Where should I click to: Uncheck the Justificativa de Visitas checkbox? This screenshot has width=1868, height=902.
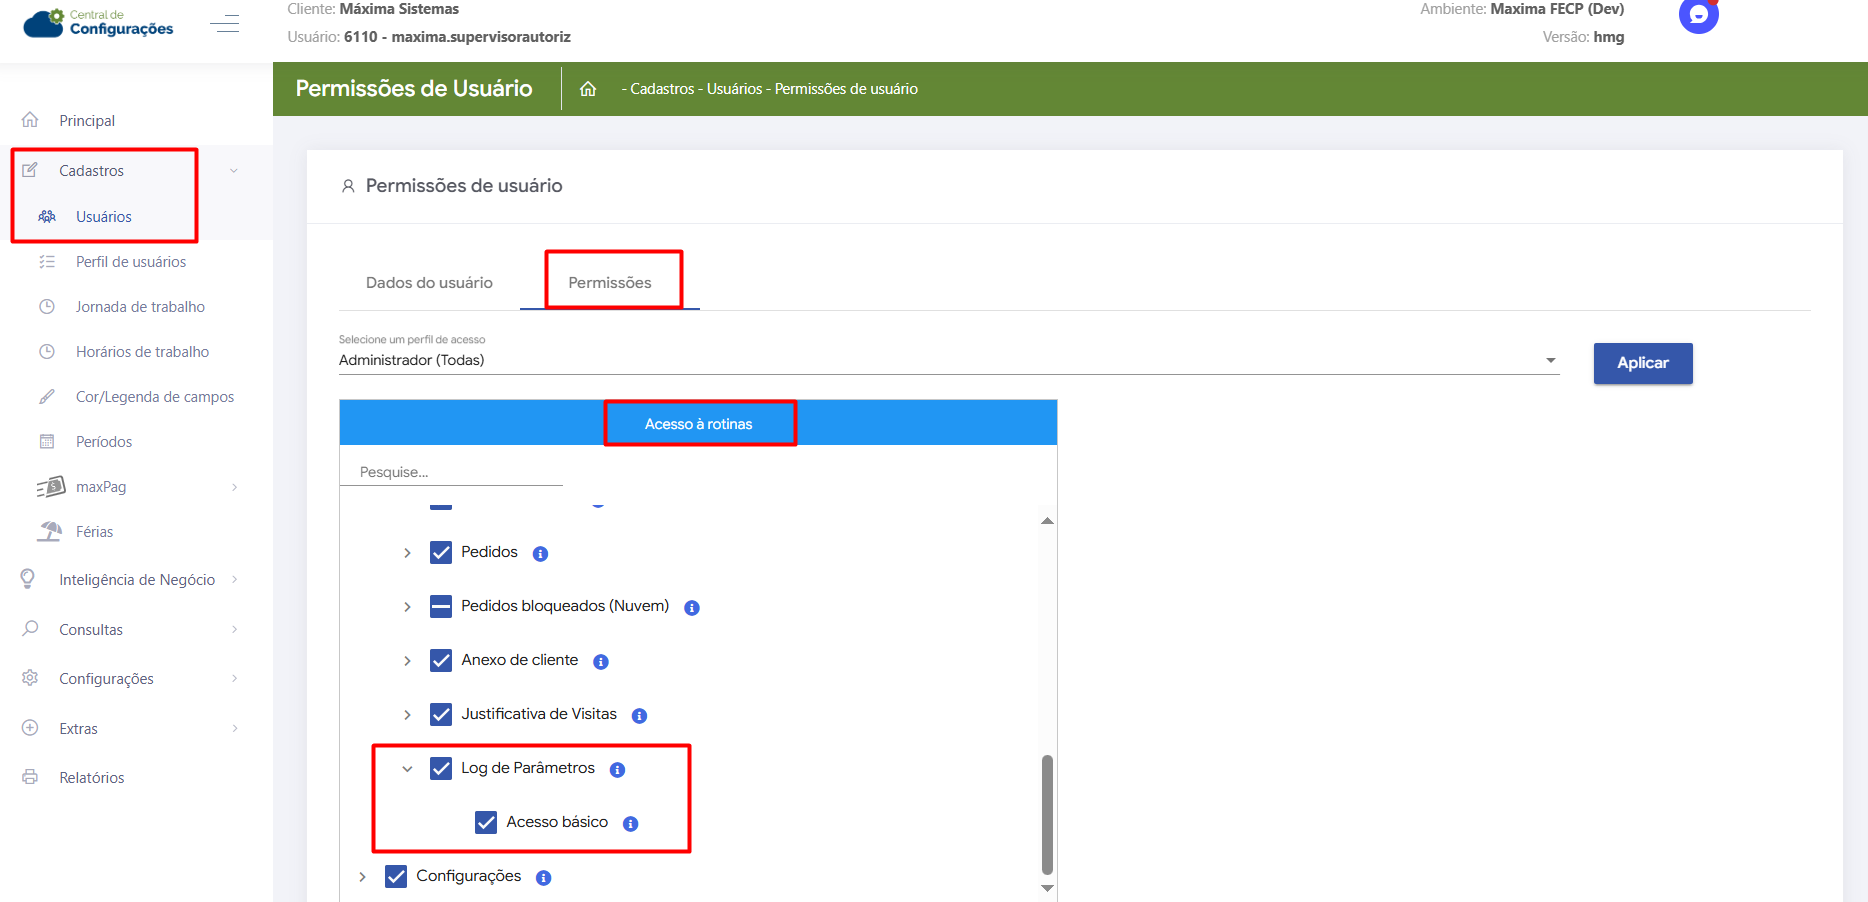(x=441, y=715)
